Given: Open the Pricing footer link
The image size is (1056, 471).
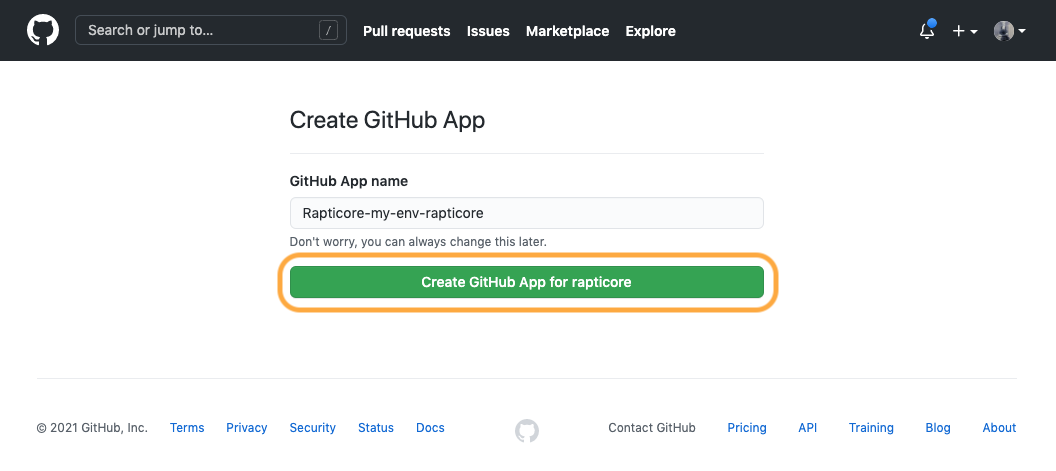Looking at the screenshot, I should (x=747, y=428).
